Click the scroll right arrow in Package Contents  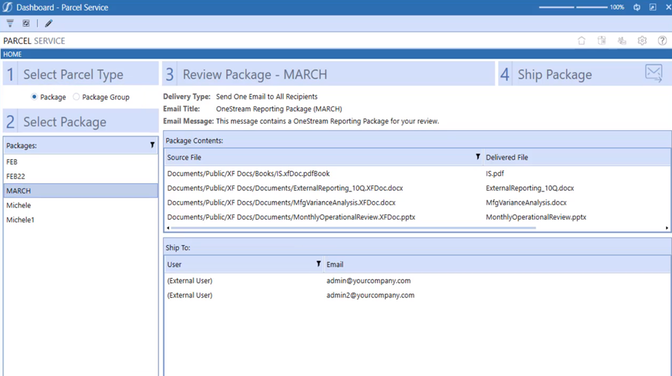tap(667, 228)
